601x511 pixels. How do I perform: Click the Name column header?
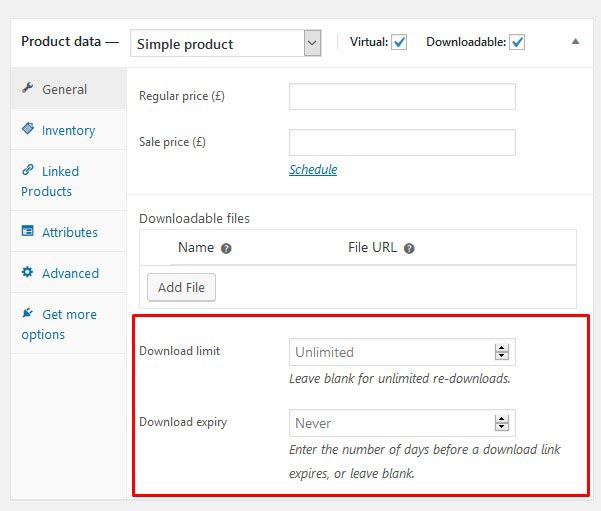(x=196, y=248)
